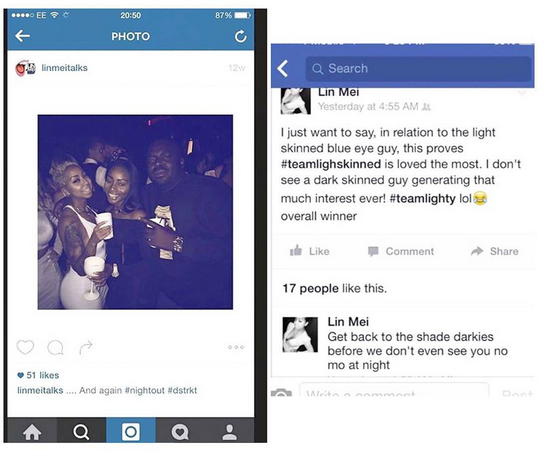This screenshot has height=458, width=548.
Task: Tap the Instagram back arrow
Action: point(22,36)
